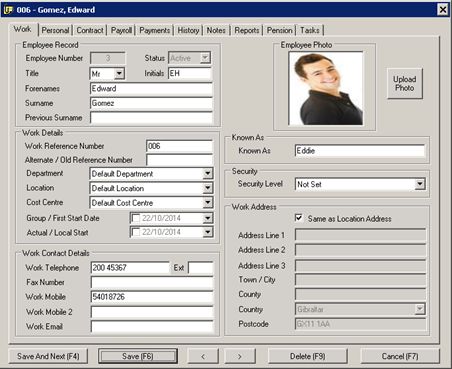Click the Delete (F9) button
Viewport: 452px width, 369px height.
[307, 356]
